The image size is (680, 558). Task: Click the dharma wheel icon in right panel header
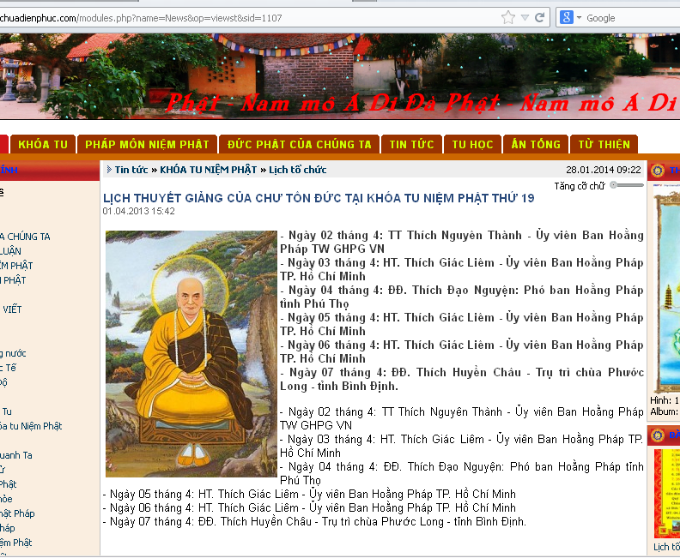coord(657,170)
